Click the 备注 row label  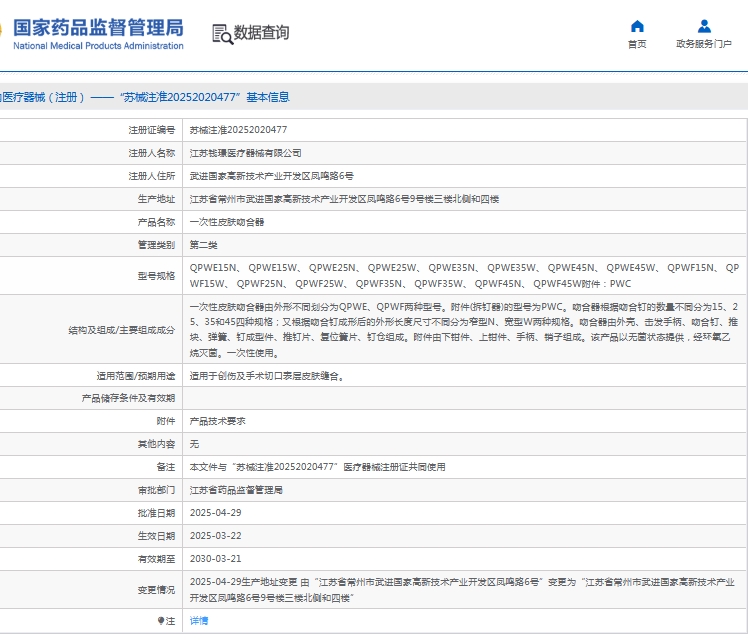coord(166,467)
